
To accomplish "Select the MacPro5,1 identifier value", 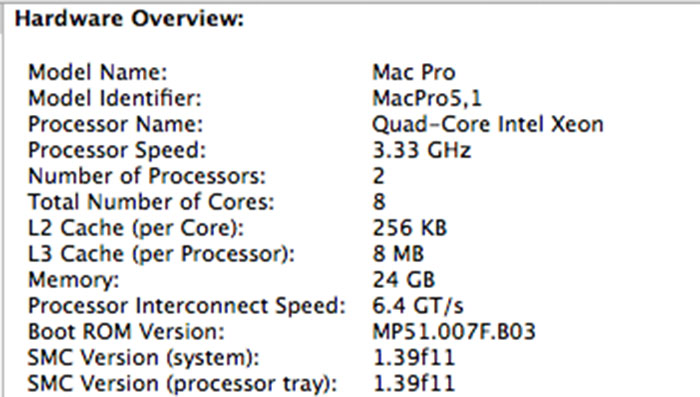I will (427, 98).
